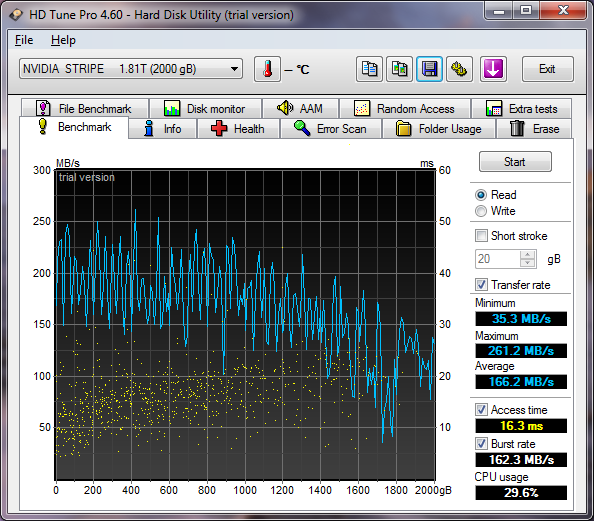Switch to the Random Access tab
Image resolution: width=594 pixels, height=521 pixels.
[x=405, y=109]
